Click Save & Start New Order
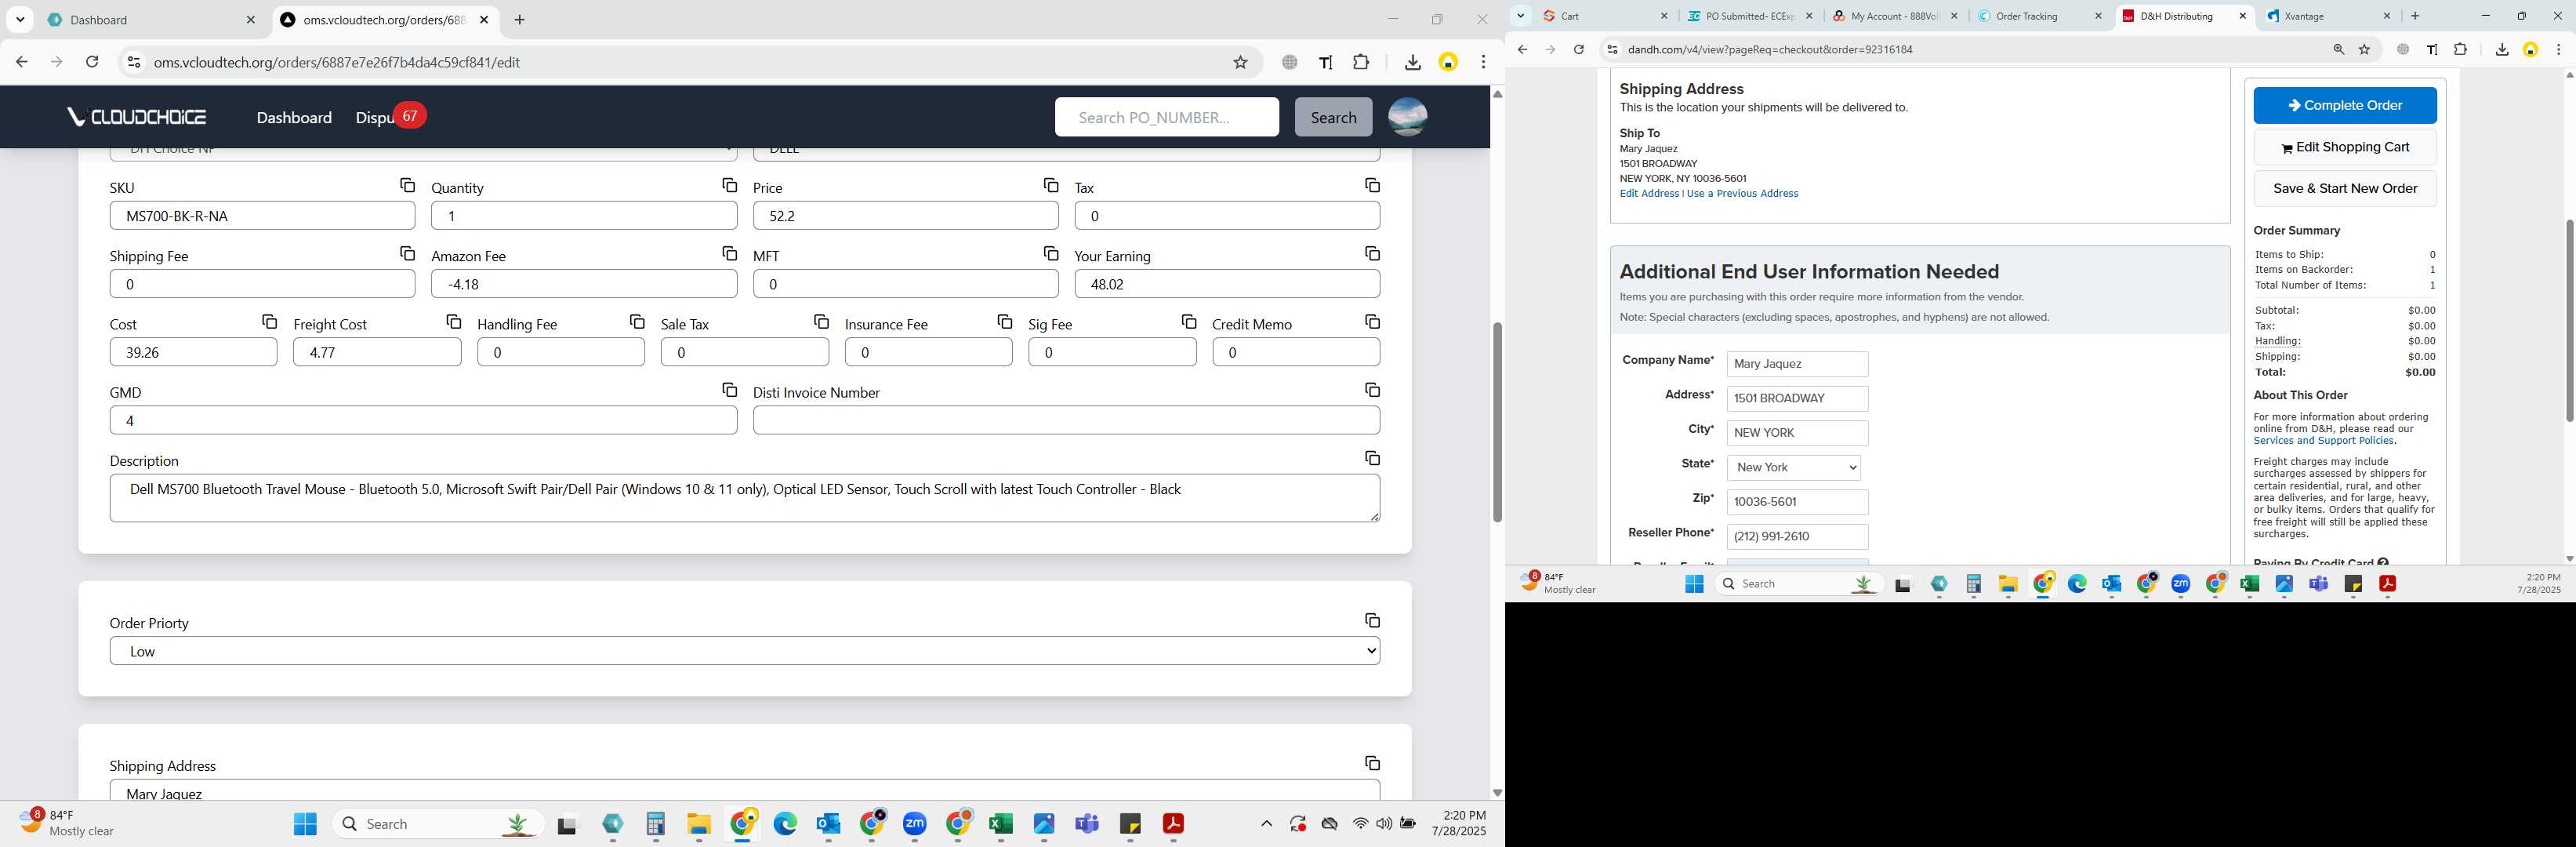This screenshot has width=2576, height=847. 2344,188
